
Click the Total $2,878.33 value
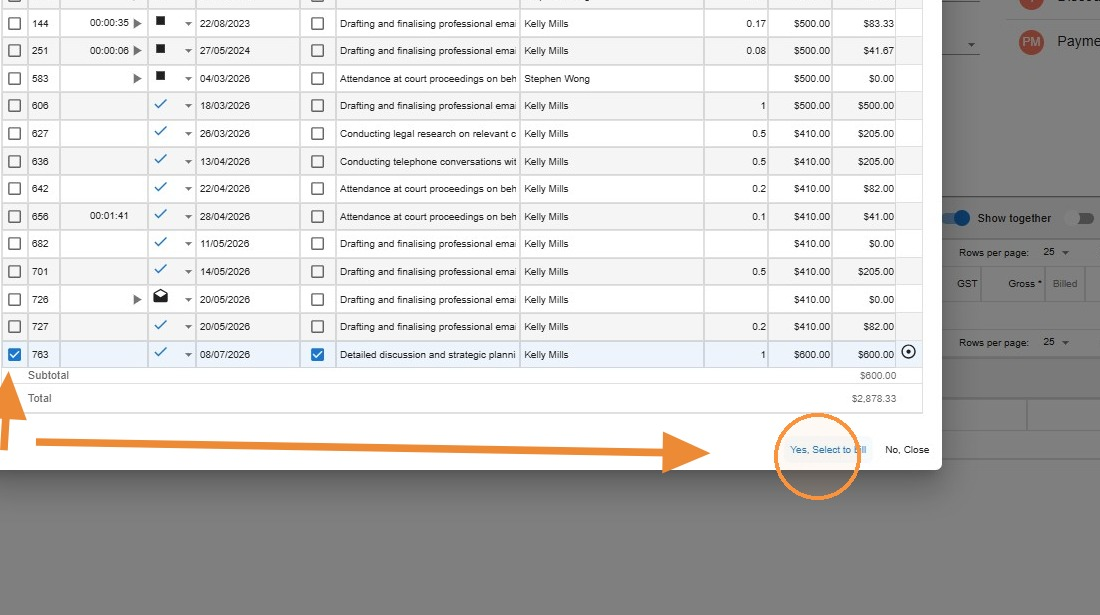click(873, 398)
